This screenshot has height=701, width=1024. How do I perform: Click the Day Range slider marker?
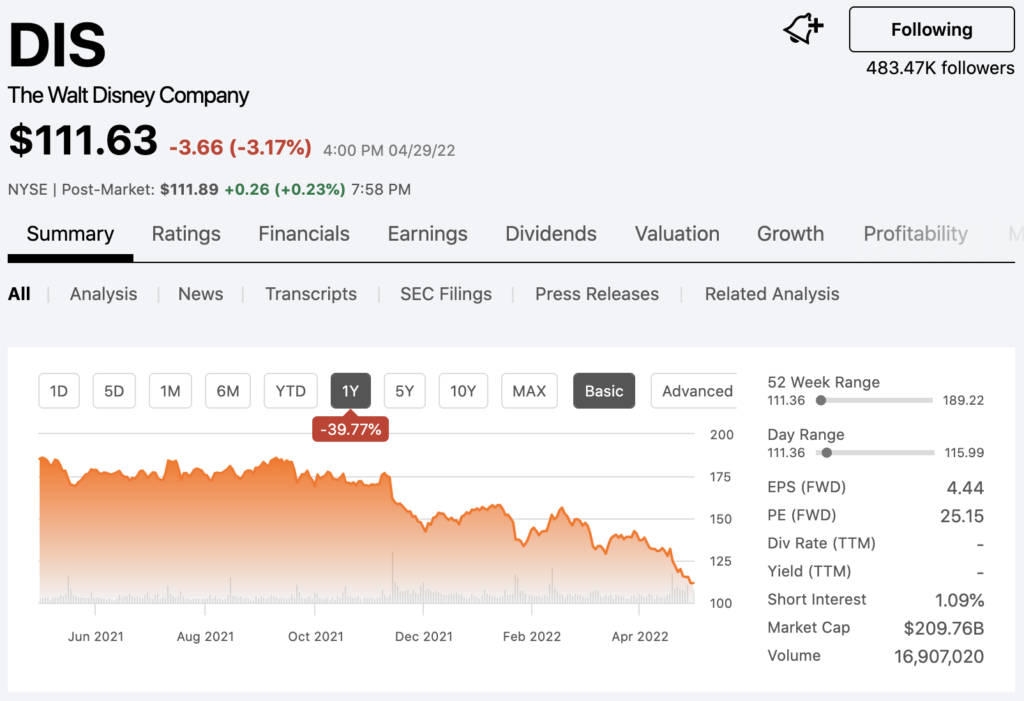[x=827, y=452]
